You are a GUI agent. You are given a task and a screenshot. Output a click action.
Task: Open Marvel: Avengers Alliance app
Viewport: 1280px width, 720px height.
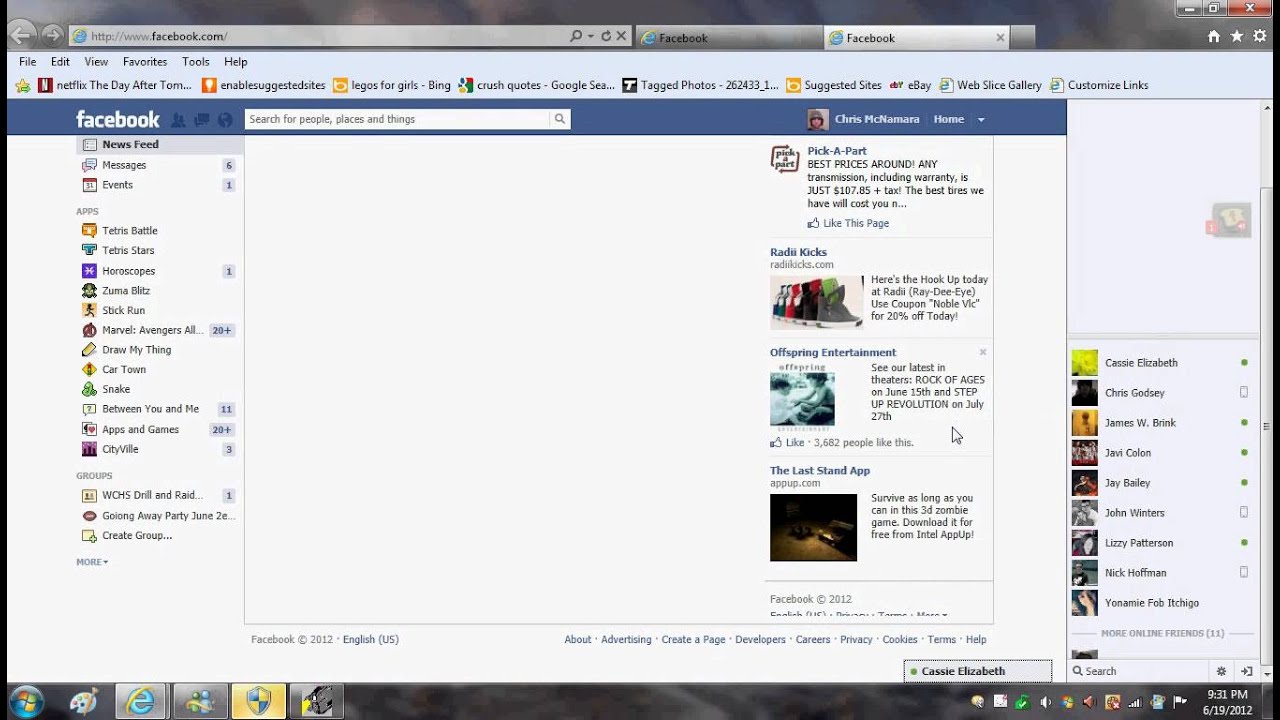point(152,330)
